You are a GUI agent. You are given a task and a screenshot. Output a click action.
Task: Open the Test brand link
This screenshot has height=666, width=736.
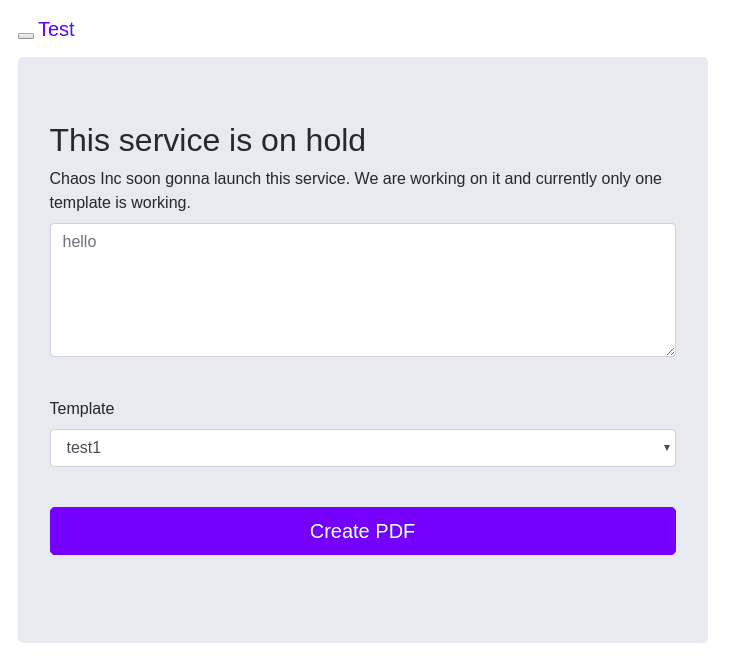pos(56,30)
